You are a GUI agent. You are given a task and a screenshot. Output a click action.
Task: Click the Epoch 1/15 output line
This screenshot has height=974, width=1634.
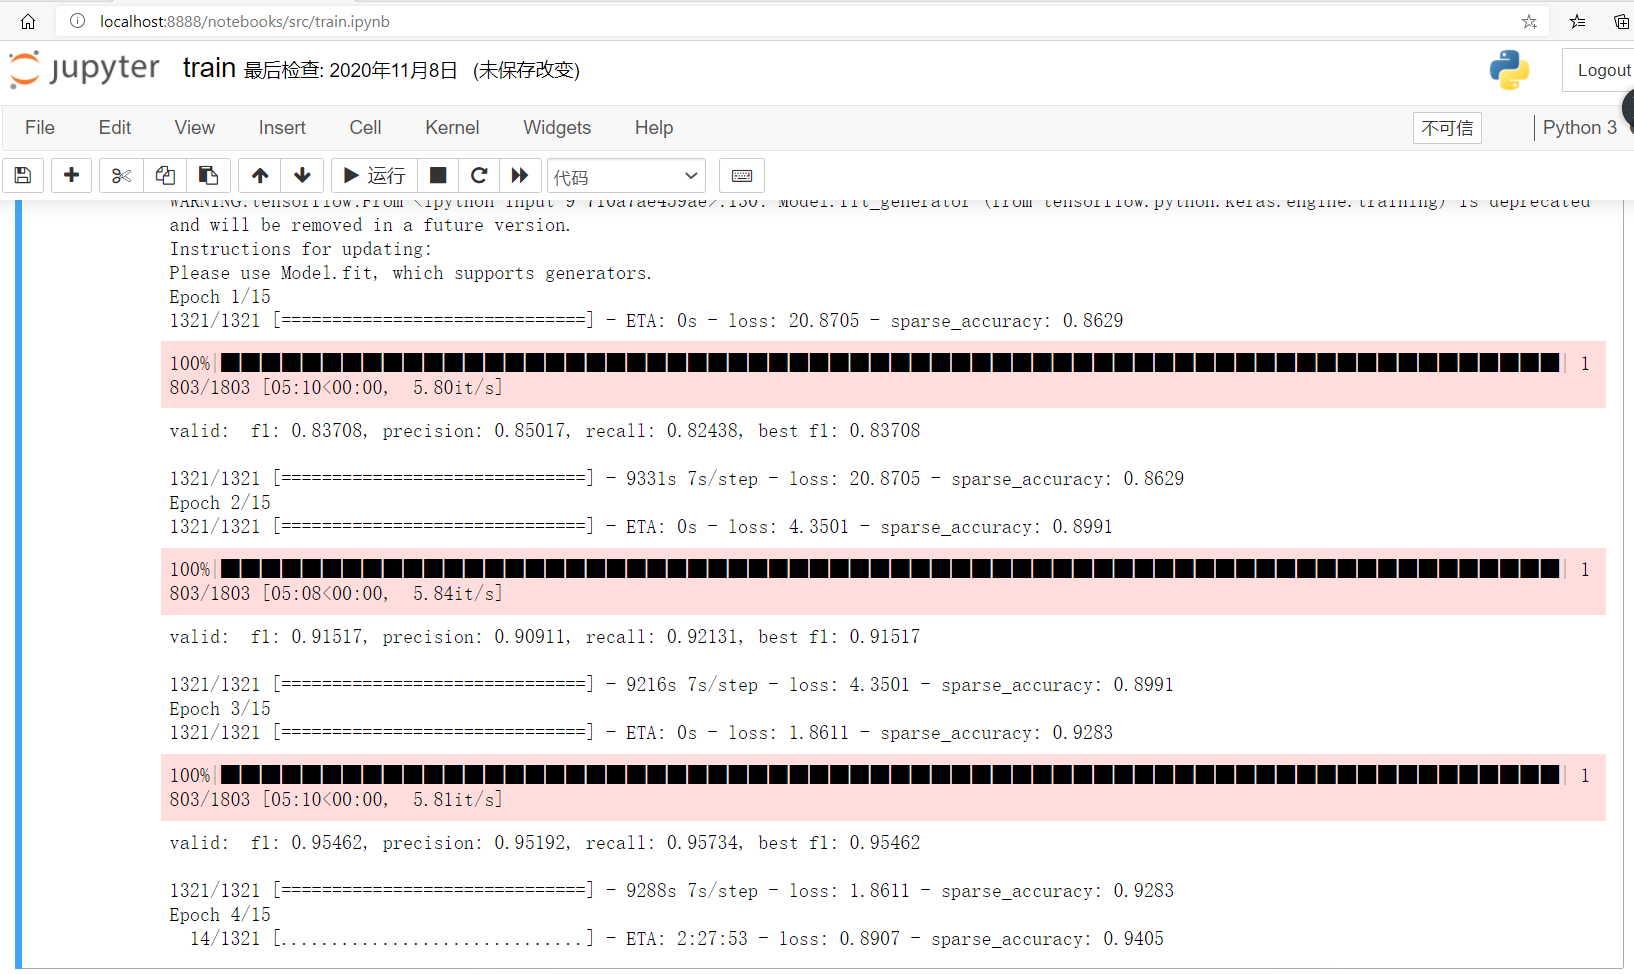pyautogui.click(x=220, y=297)
